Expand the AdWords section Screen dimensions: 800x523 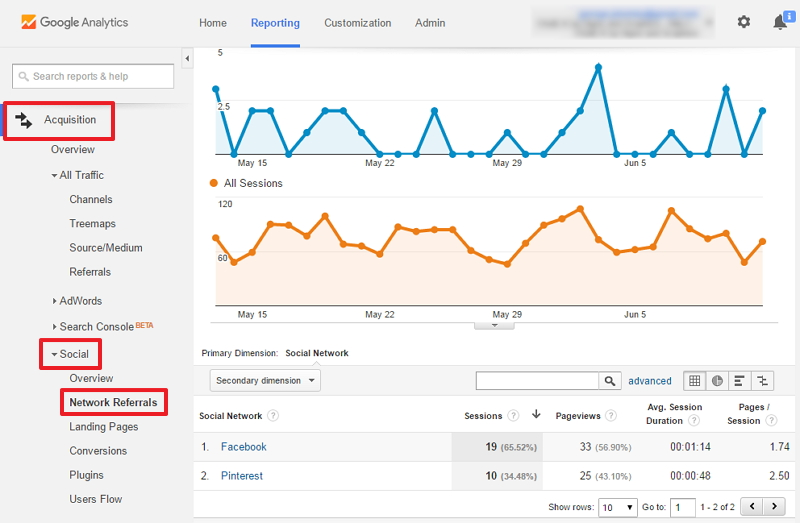tap(54, 301)
